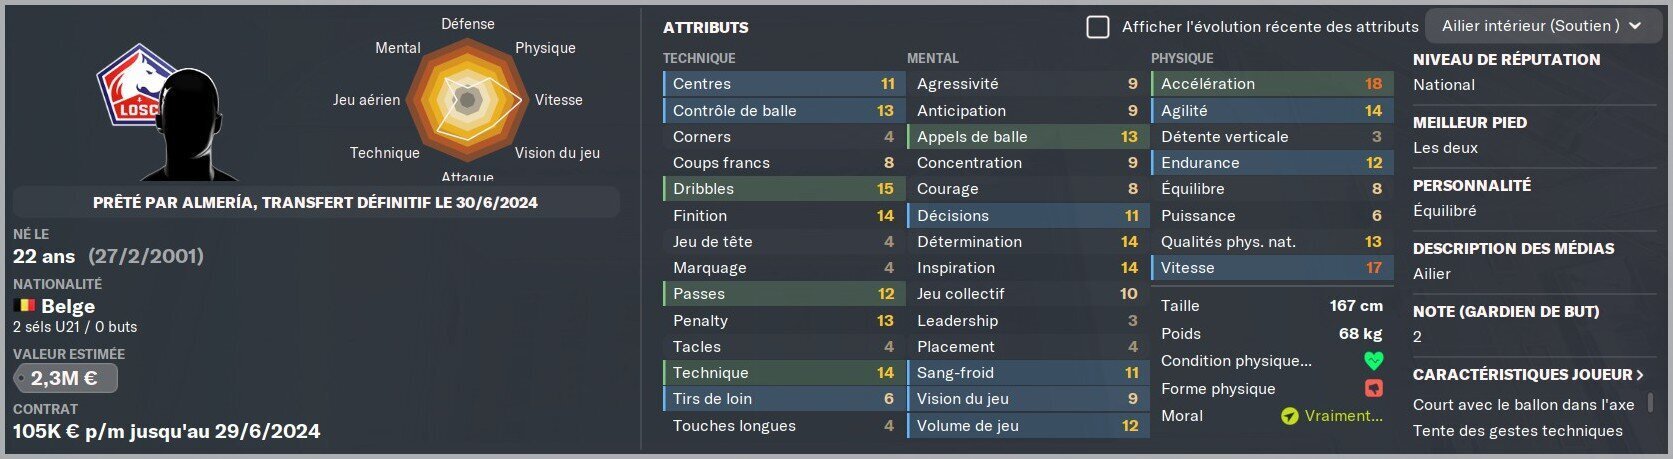Click the estimated value tag 2,3M €

tap(66, 378)
